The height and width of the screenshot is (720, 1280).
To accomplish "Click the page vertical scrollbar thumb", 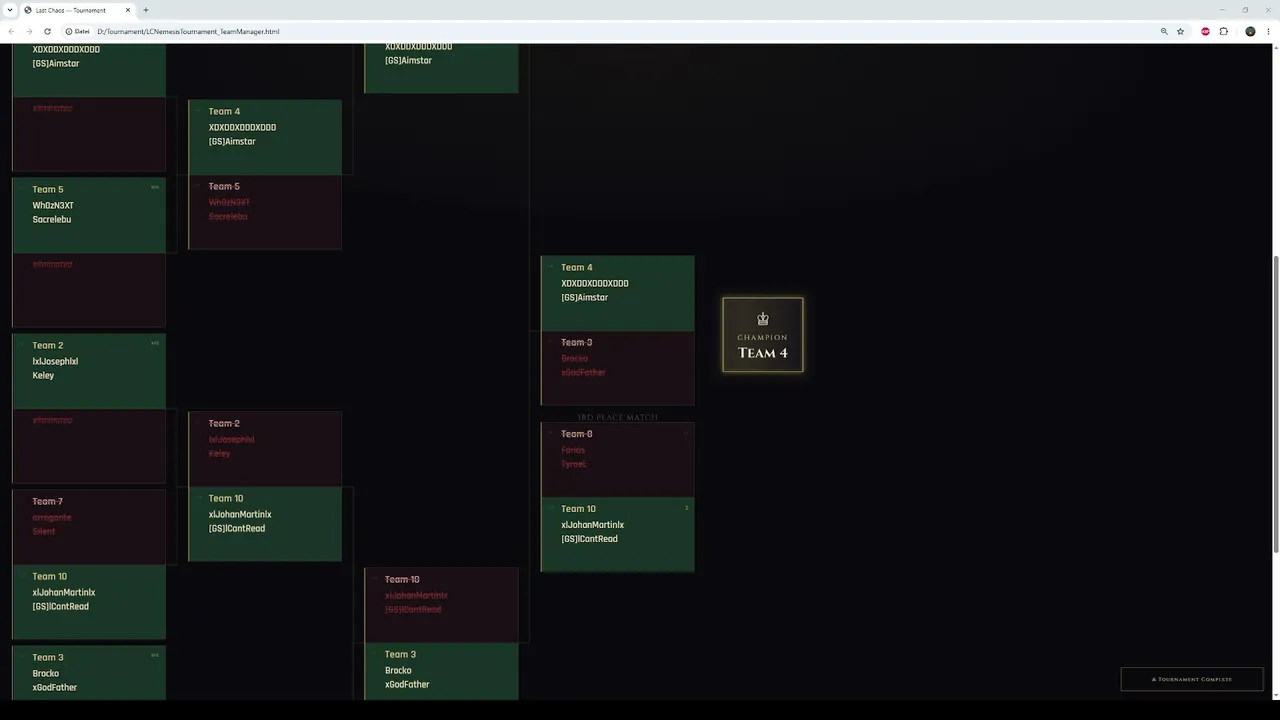I will pos(1275,405).
